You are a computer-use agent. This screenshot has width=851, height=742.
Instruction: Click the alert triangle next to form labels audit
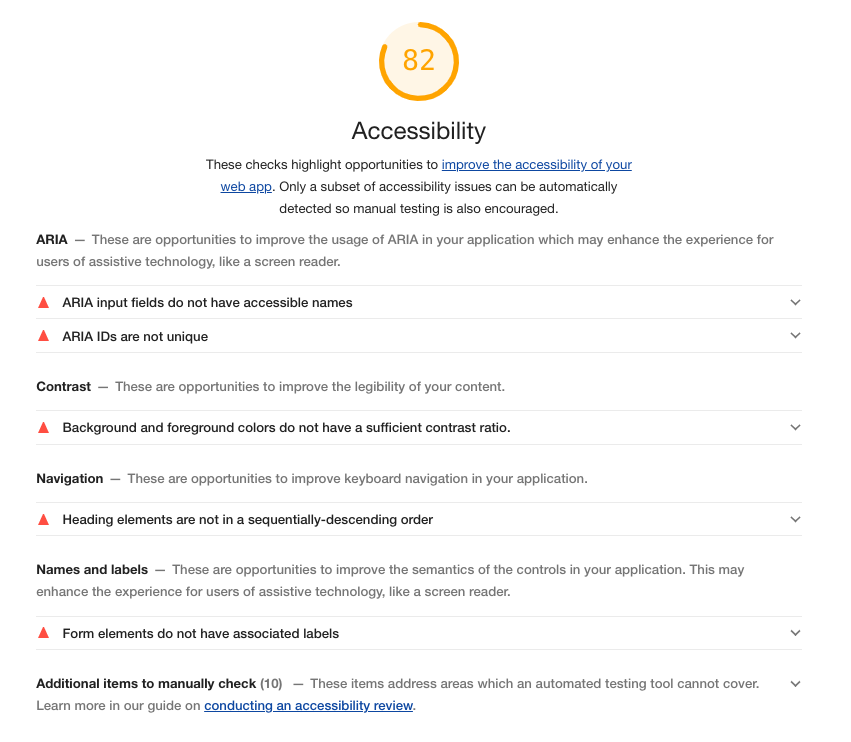coord(43,633)
